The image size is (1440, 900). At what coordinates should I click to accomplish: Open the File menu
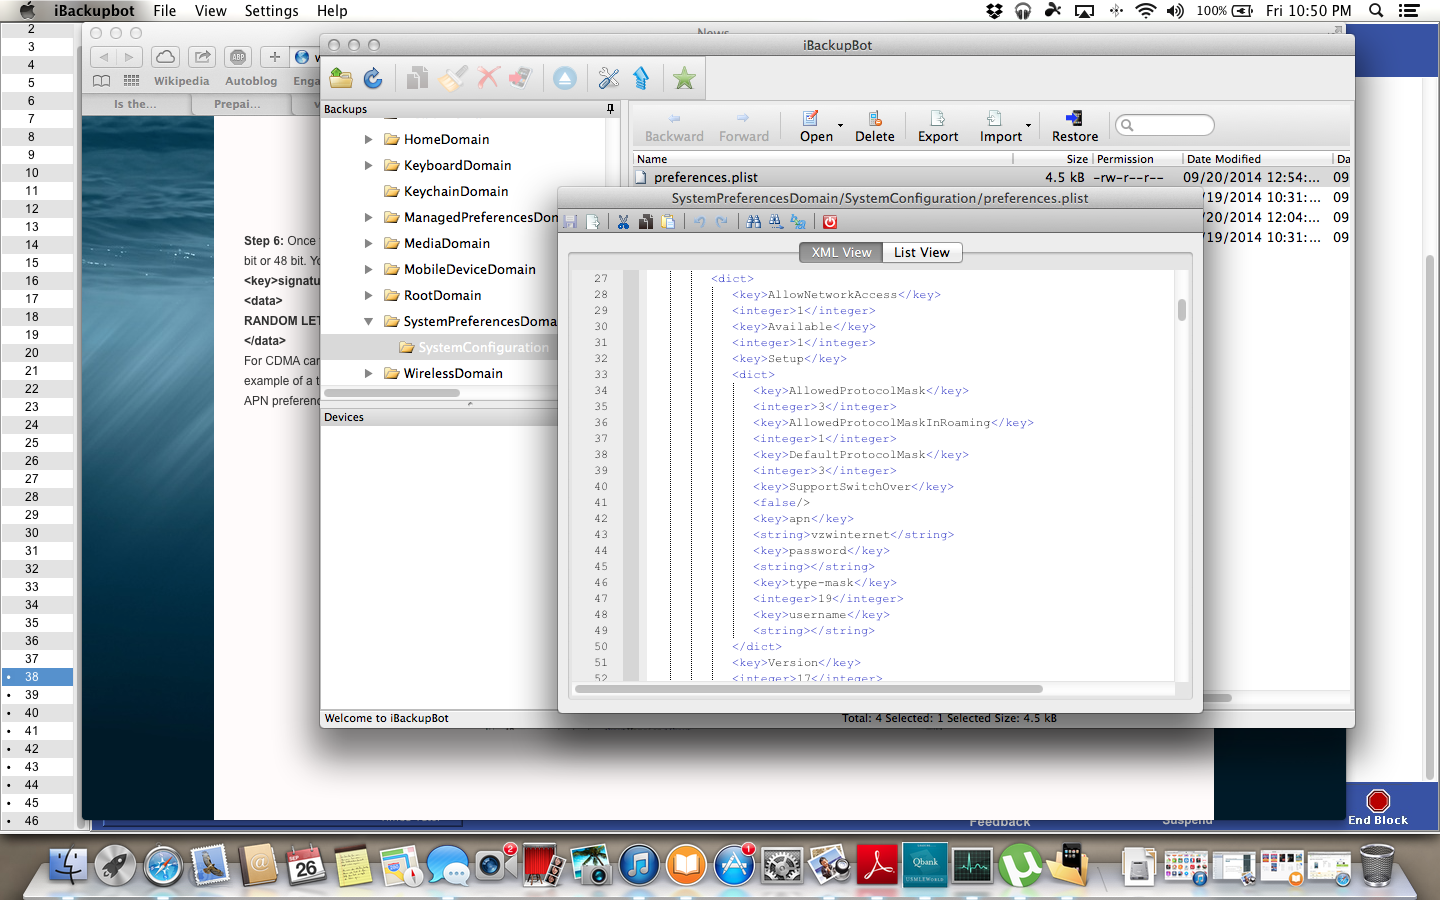pos(165,11)
